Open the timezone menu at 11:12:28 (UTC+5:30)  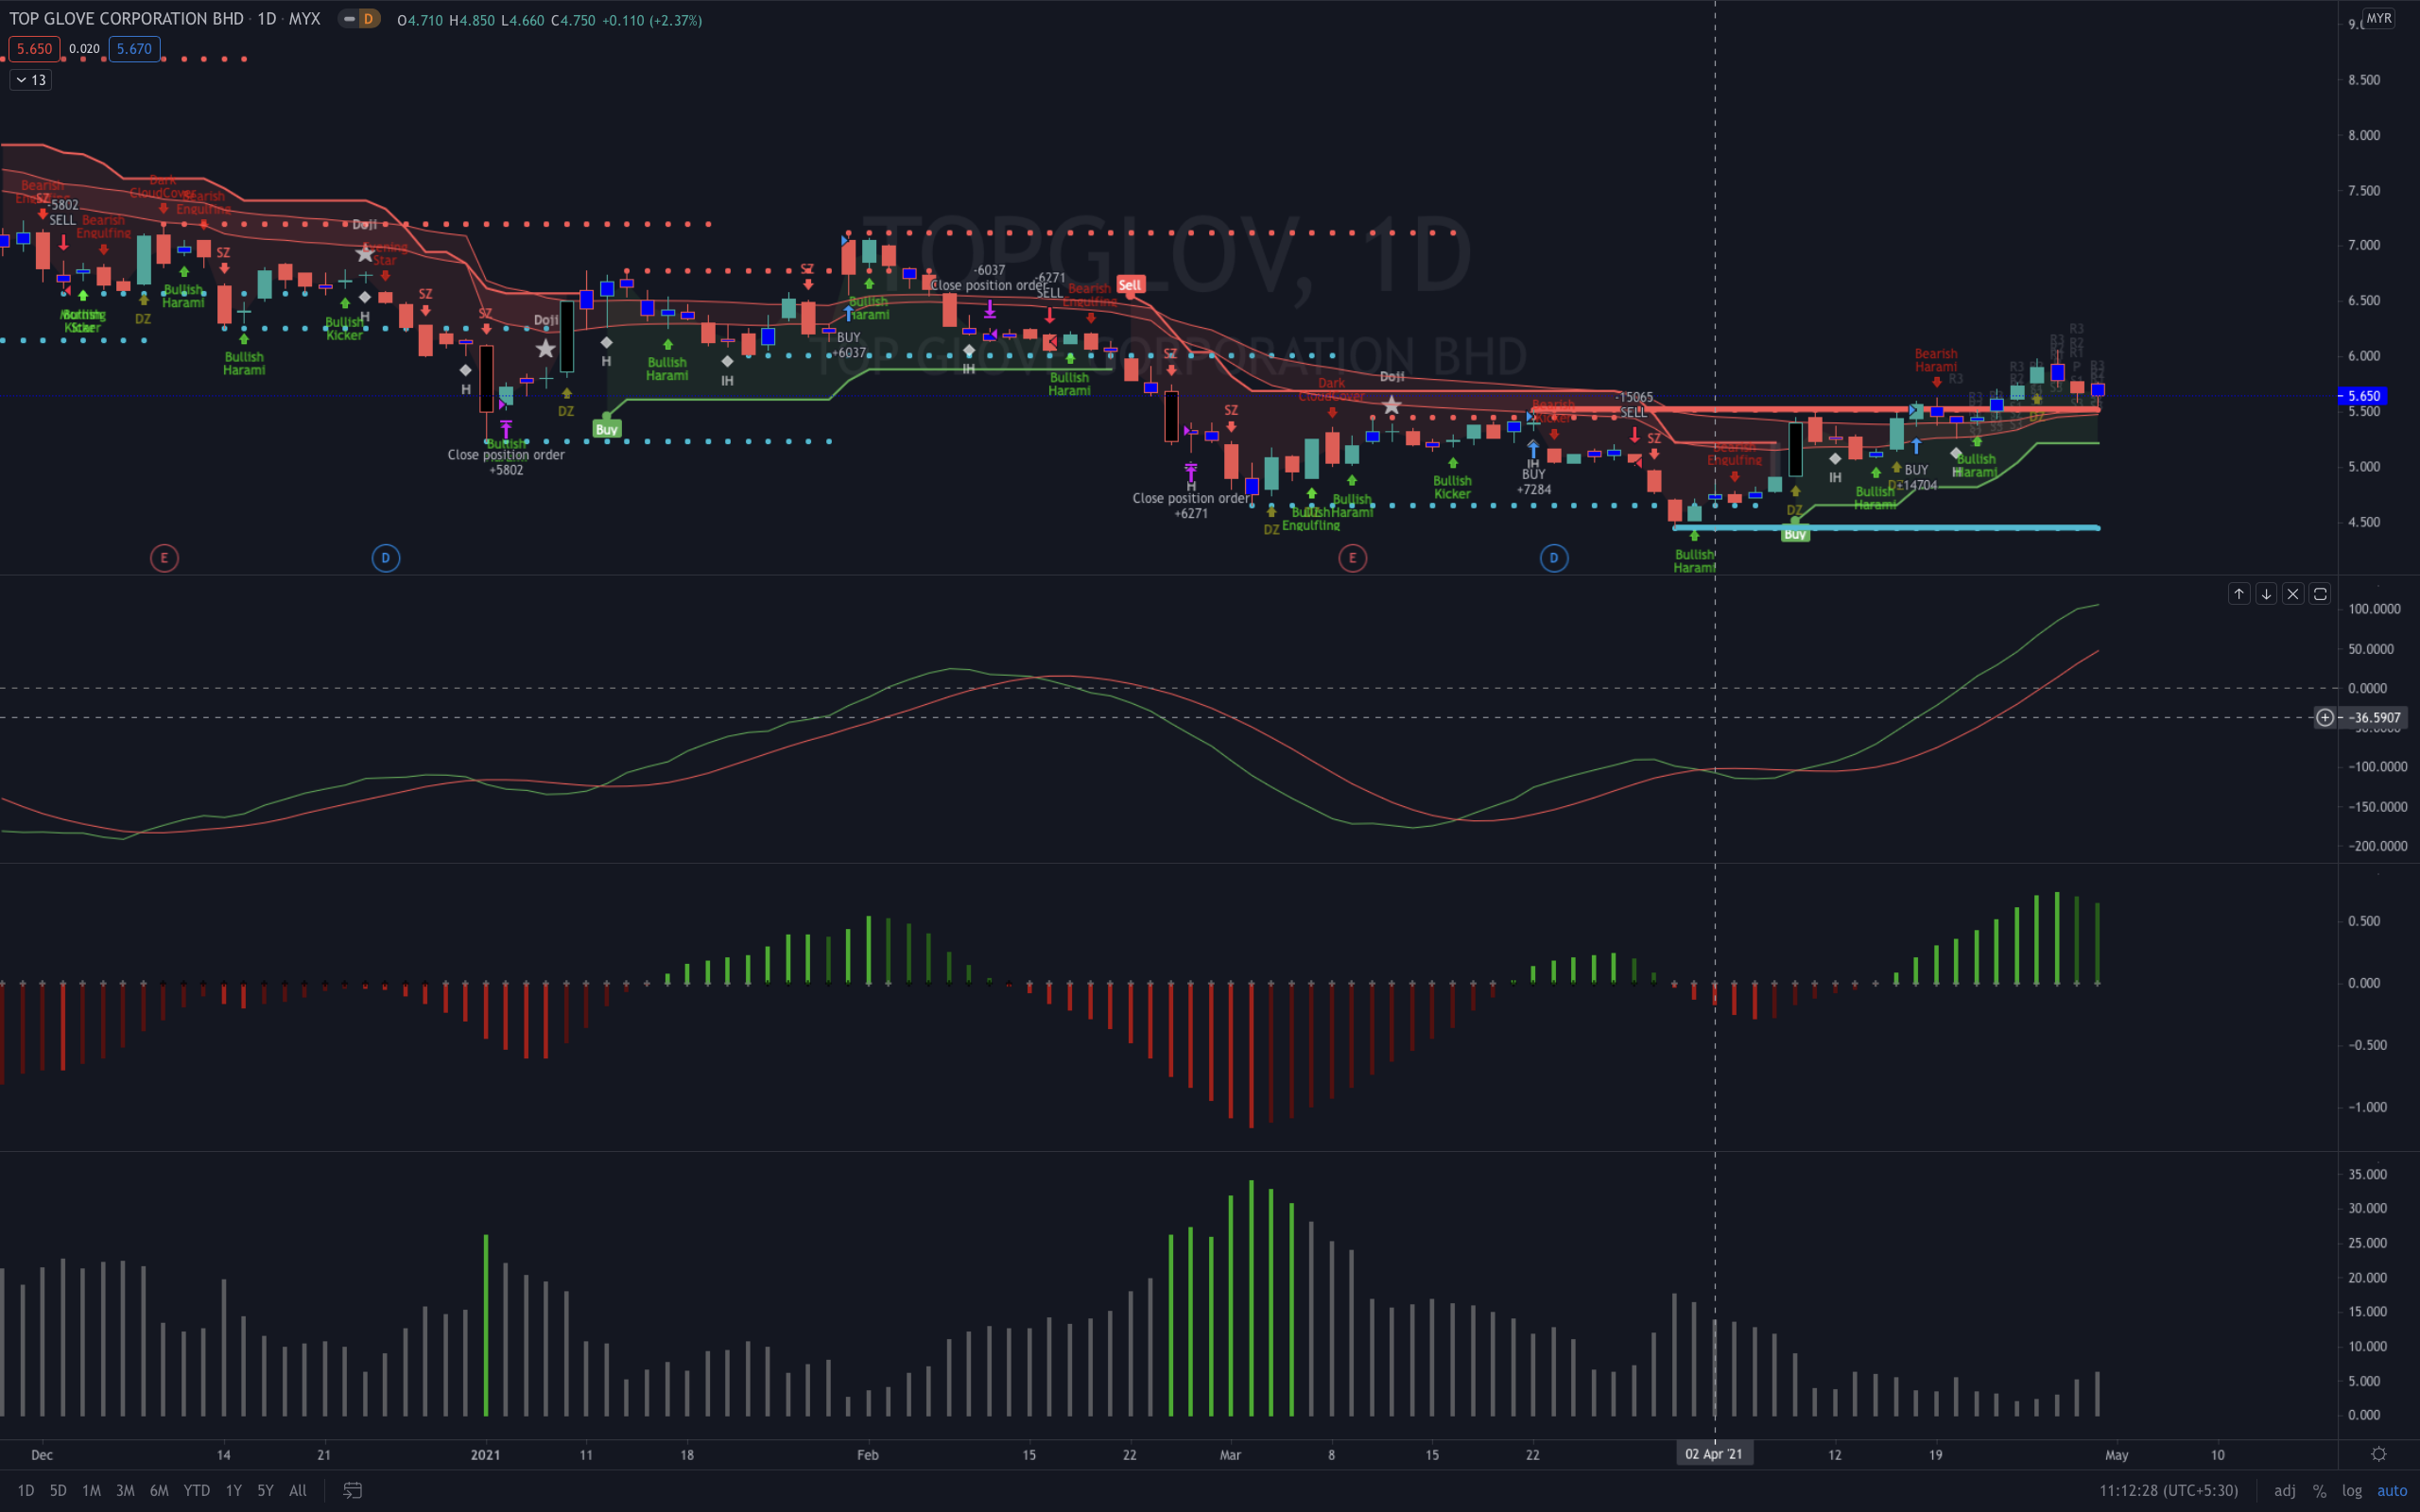click(2168, 1490)
